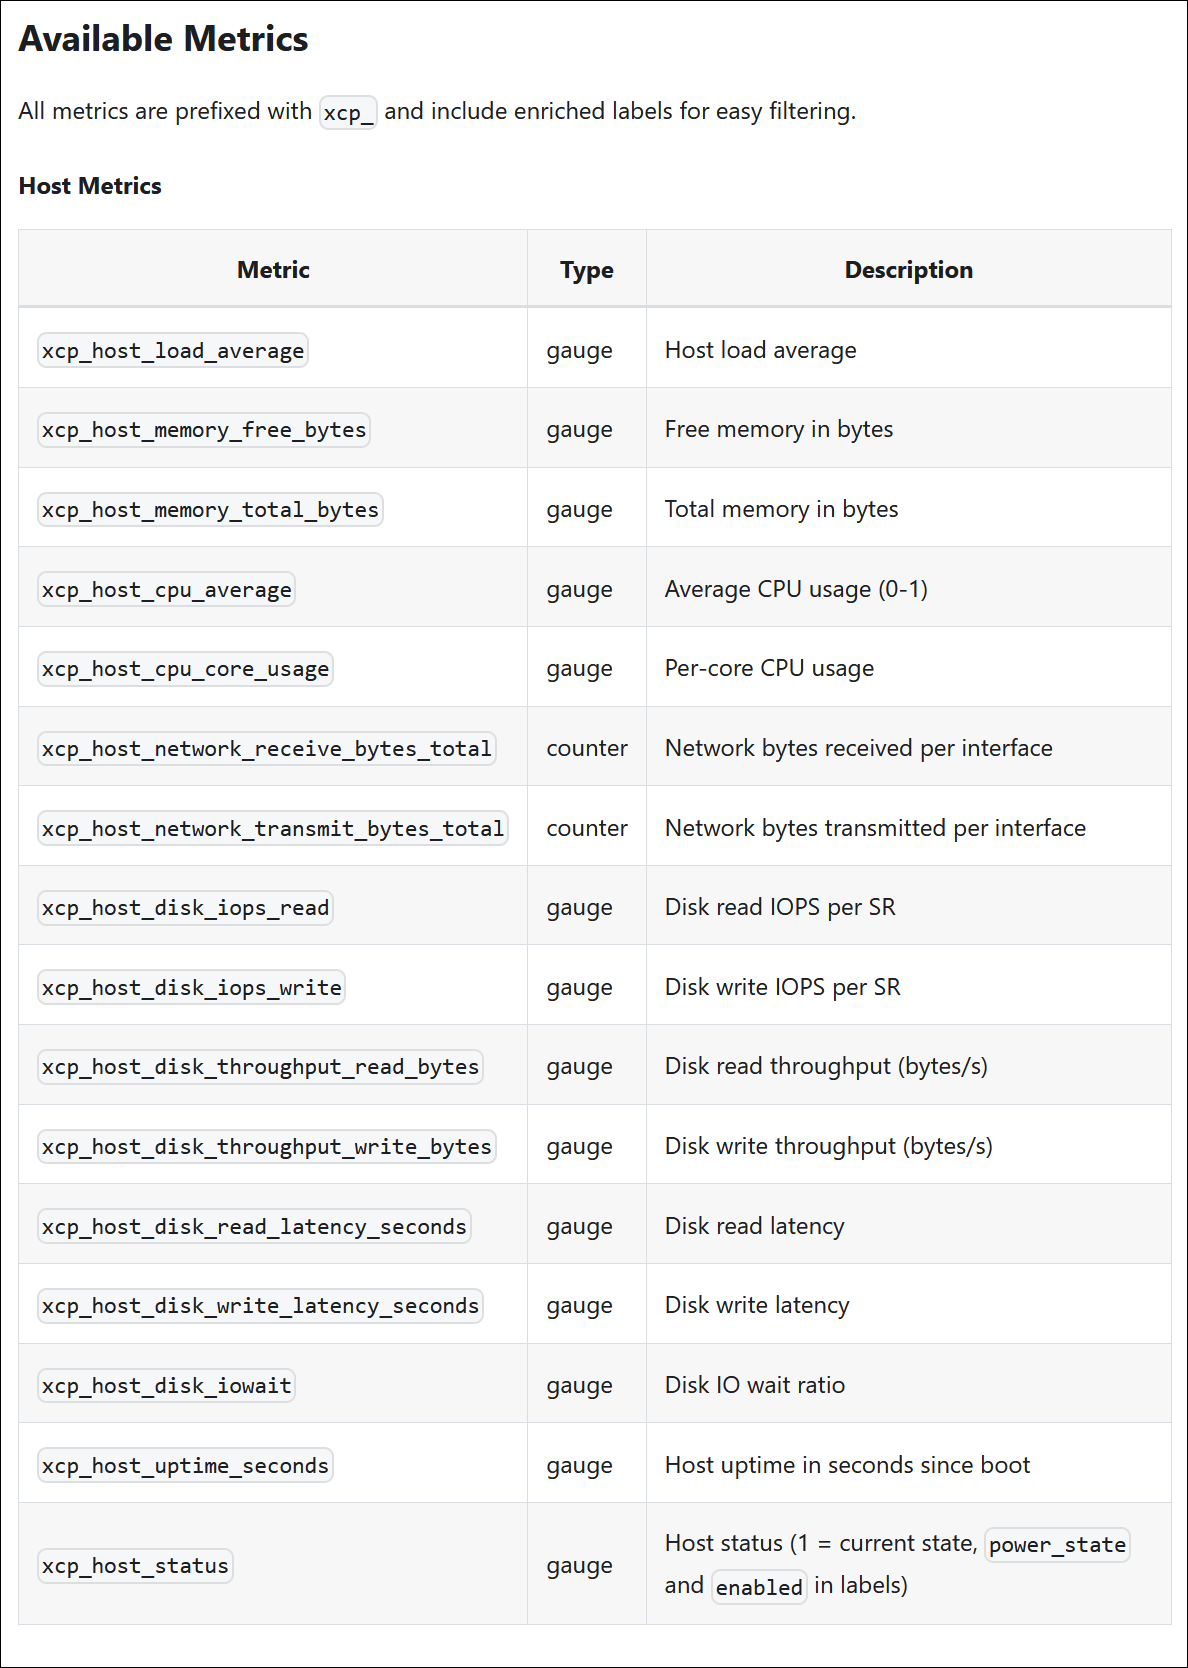Click the xcp_host_status metric name
Screen dimensions: 1188x1668
click(x=135, y=1566)
